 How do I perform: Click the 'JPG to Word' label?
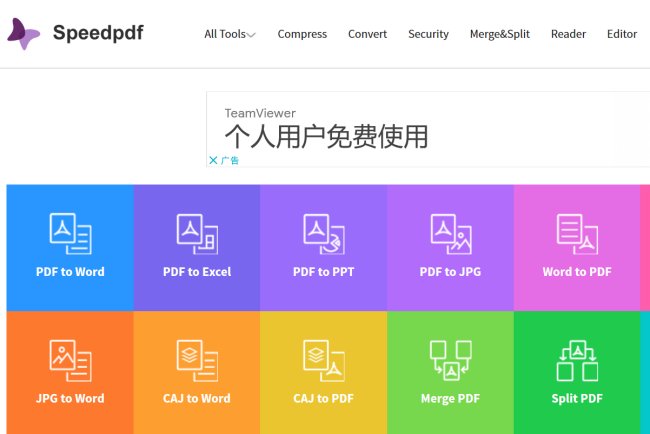pyautogui.click(x=70, y=398)
